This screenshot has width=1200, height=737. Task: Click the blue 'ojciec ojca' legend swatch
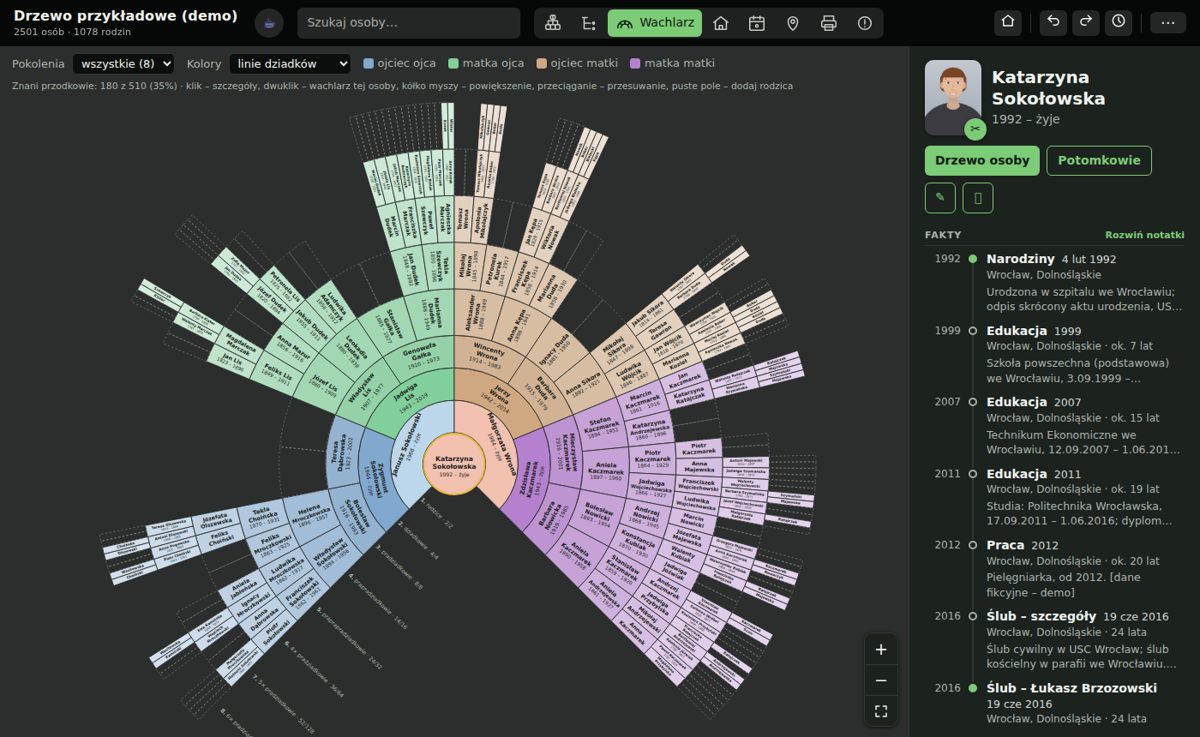point(368,63)
